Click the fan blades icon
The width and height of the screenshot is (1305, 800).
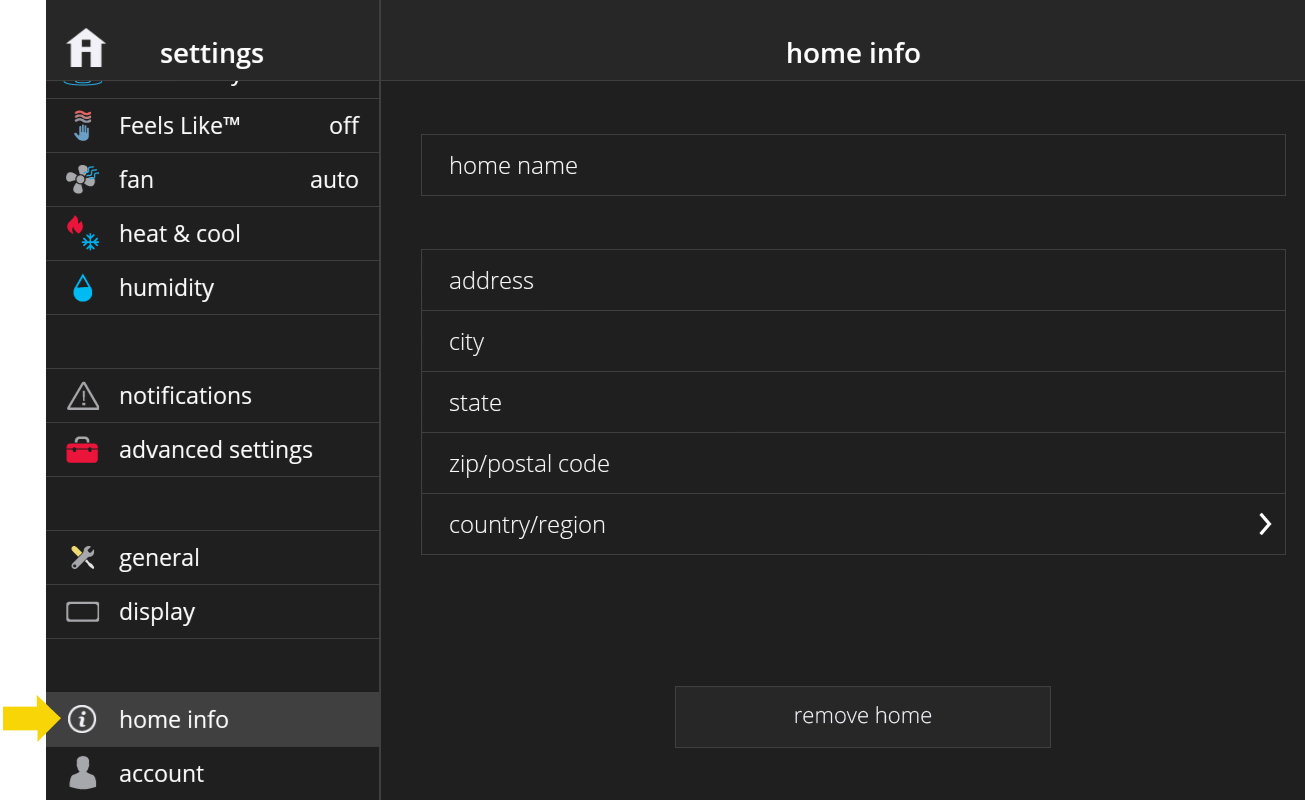[x=82, y=180]
